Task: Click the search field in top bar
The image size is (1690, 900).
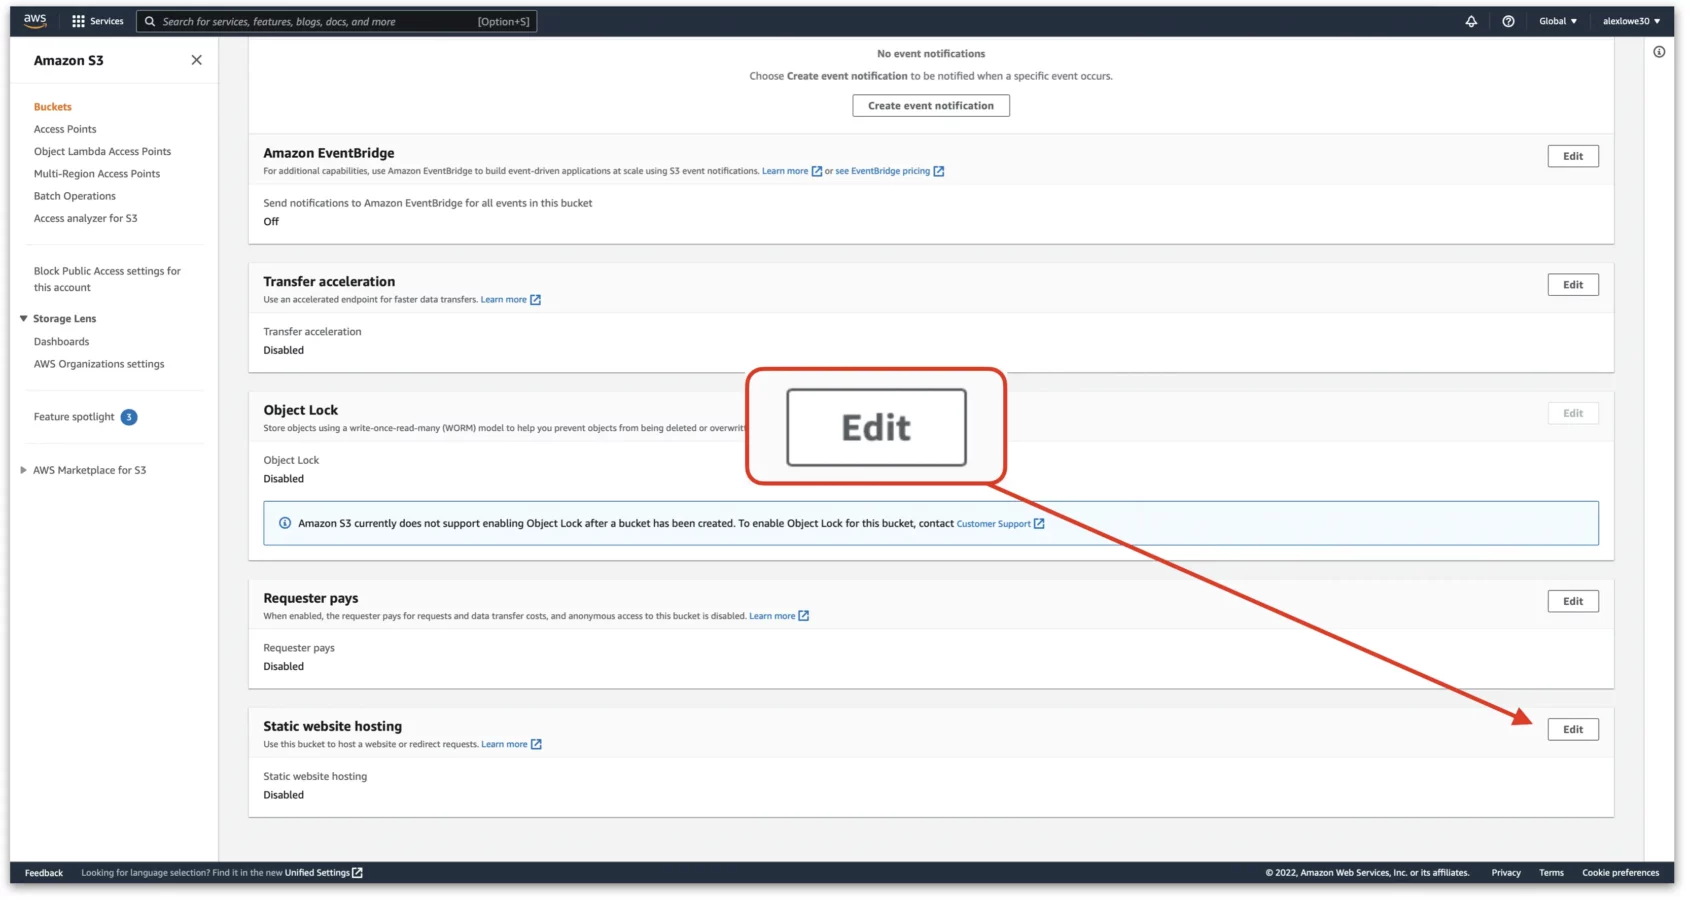Action: (x=336, y=21)
